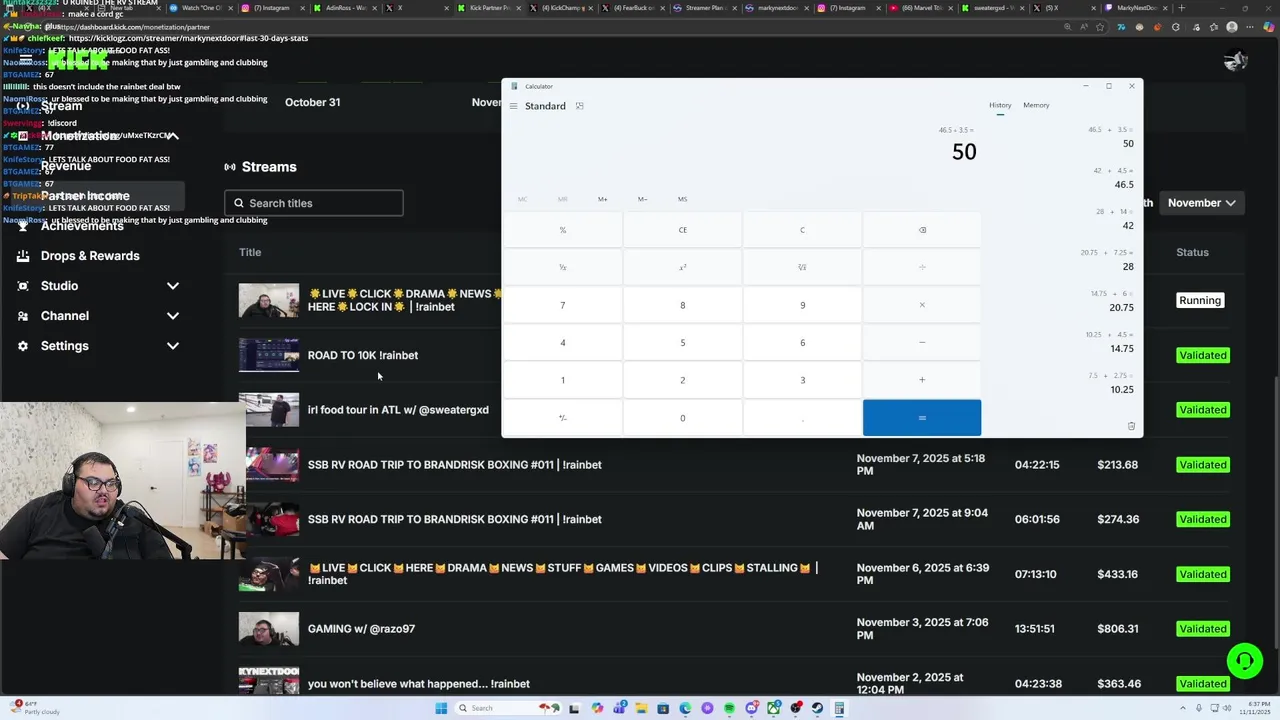Click the ROAD TO 10K stream thumbnail

tap(268, 355)
